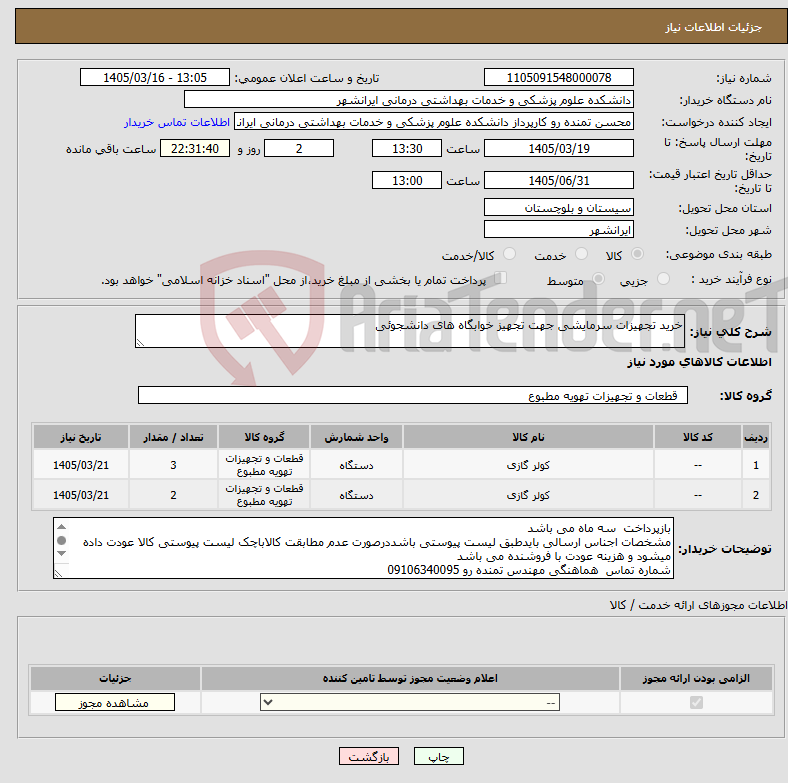
Task: Click کولر گازی in row 2
Action: pyautogui.click(x=528, y=495)
